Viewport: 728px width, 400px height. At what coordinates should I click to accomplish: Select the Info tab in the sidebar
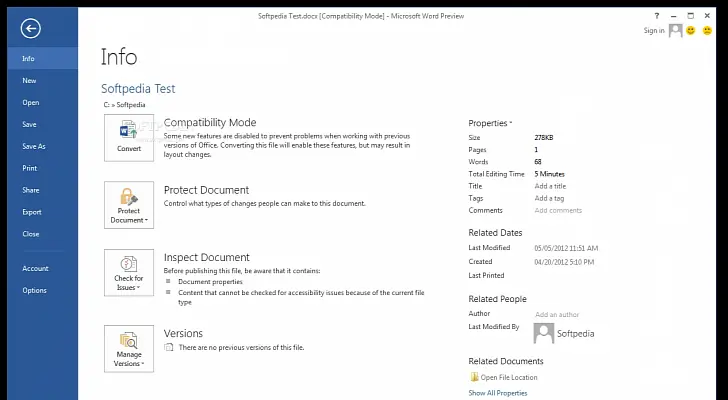(x=43, y=58)
